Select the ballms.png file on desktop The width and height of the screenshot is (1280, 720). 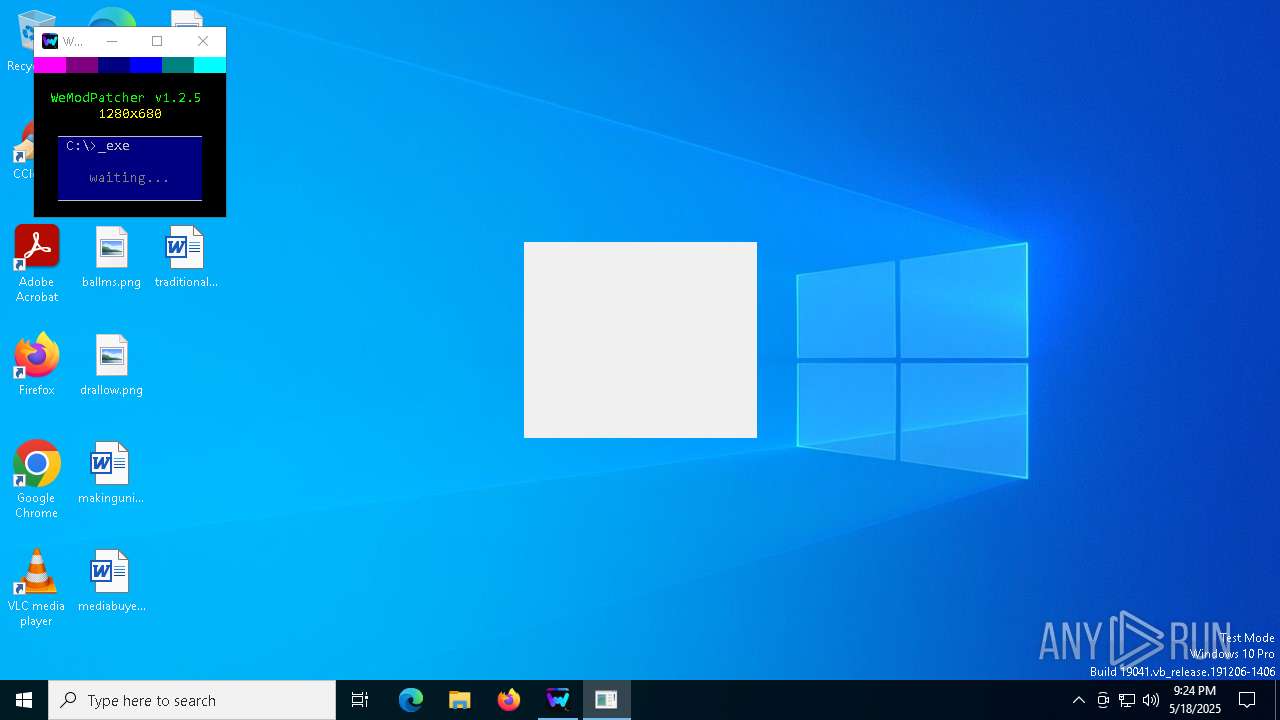(111, 257)
